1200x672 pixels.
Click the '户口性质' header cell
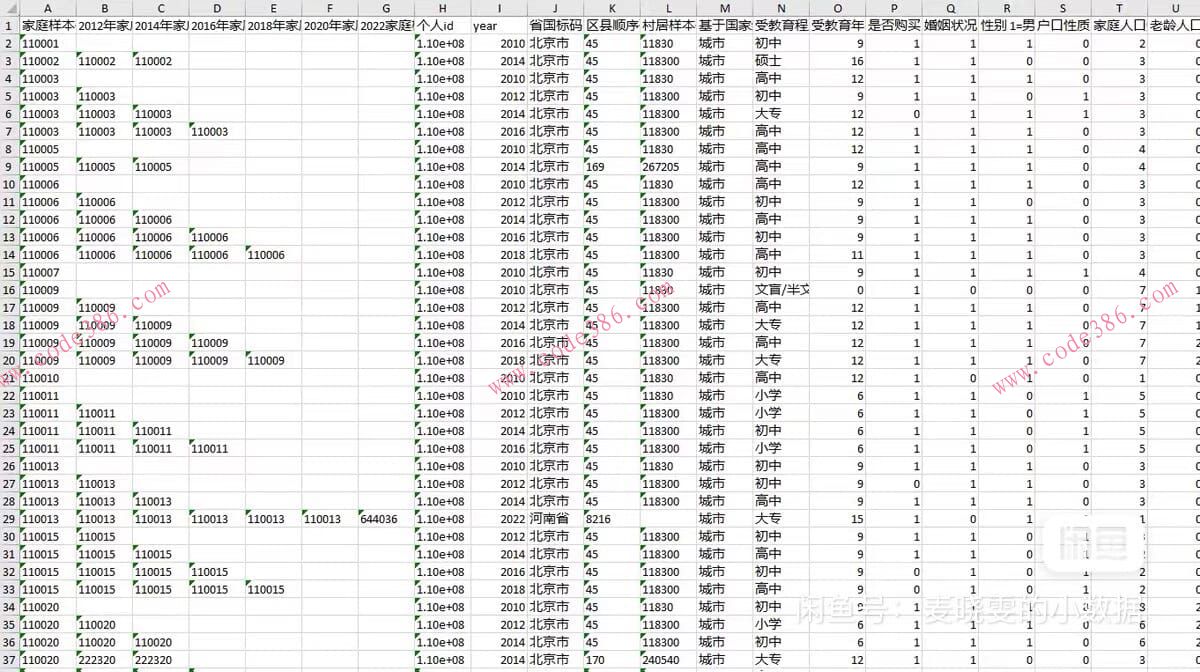1063,25
